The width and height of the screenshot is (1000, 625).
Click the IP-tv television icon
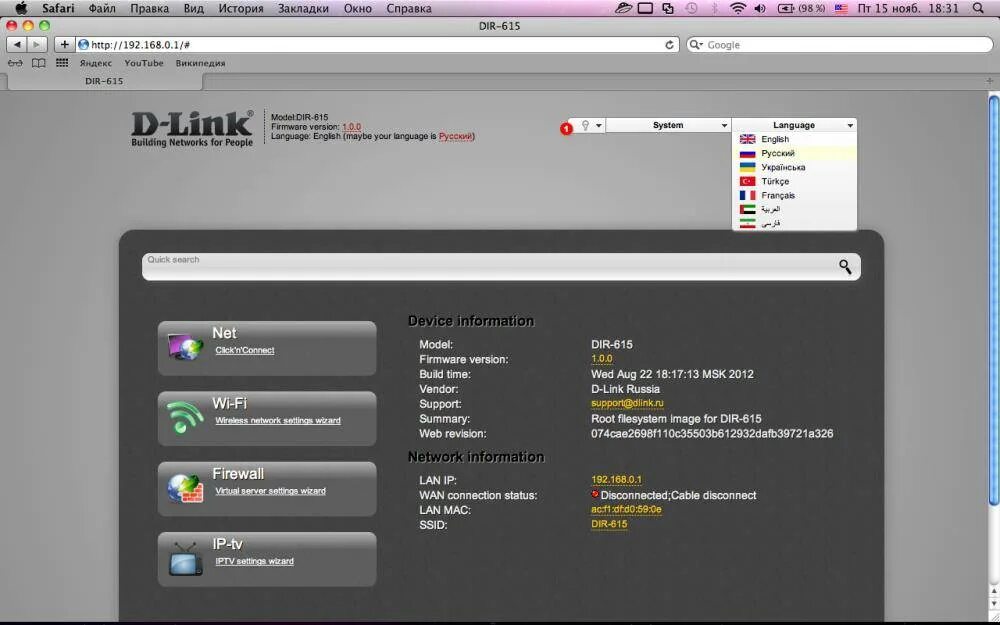pyautogui.click(x=186, y=559)
